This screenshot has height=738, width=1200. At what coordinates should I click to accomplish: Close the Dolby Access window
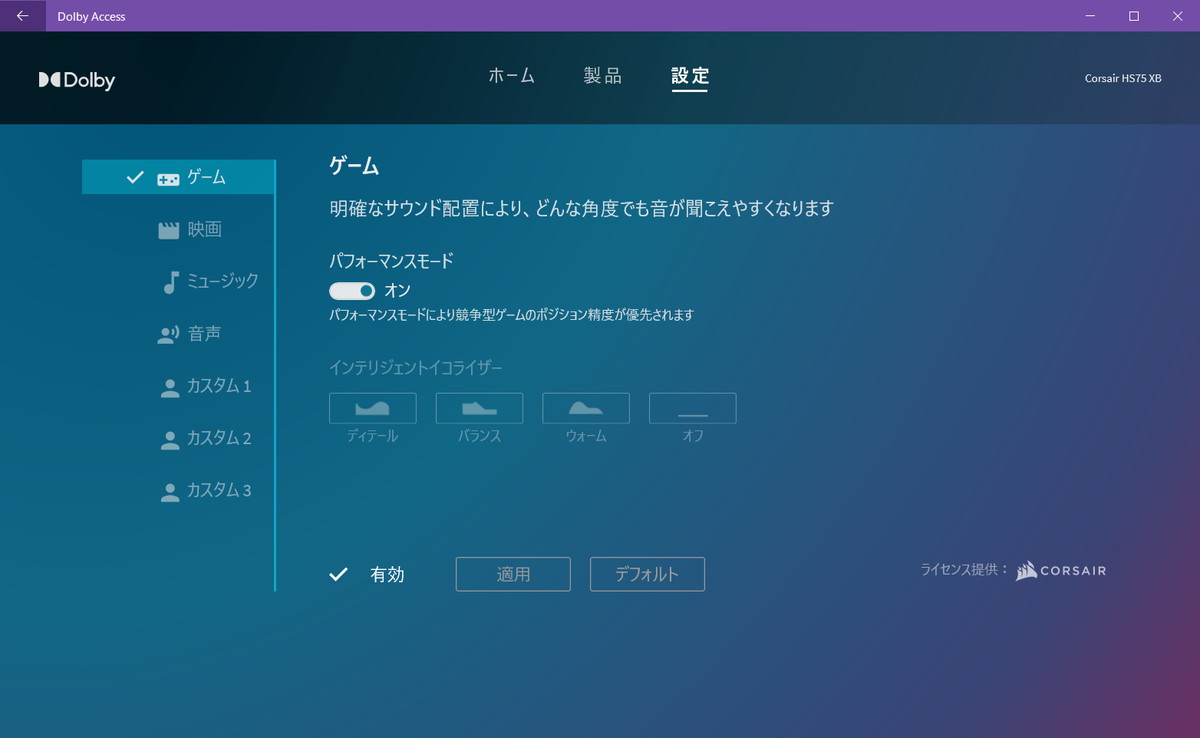[x=1179, y=16]
